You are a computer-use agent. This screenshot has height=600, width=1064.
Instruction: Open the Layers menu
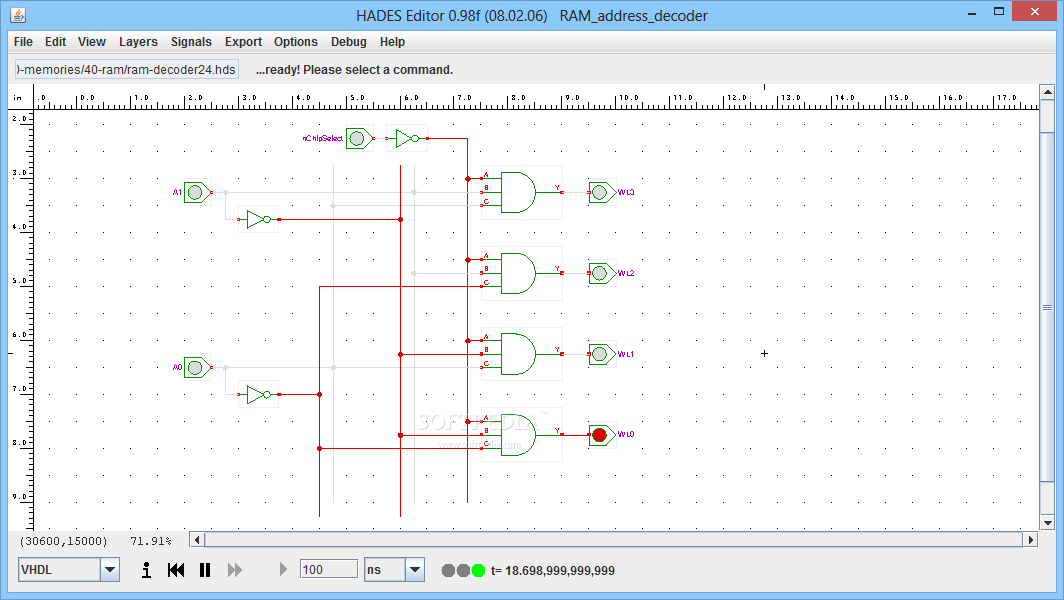(x=138, y=41)
